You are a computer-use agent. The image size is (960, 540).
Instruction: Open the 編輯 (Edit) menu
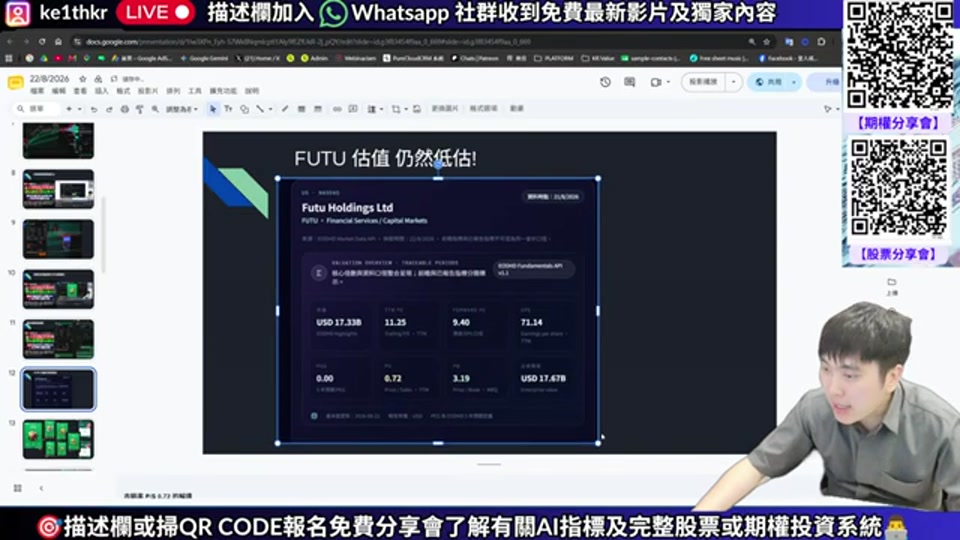(x=59, y=91)
